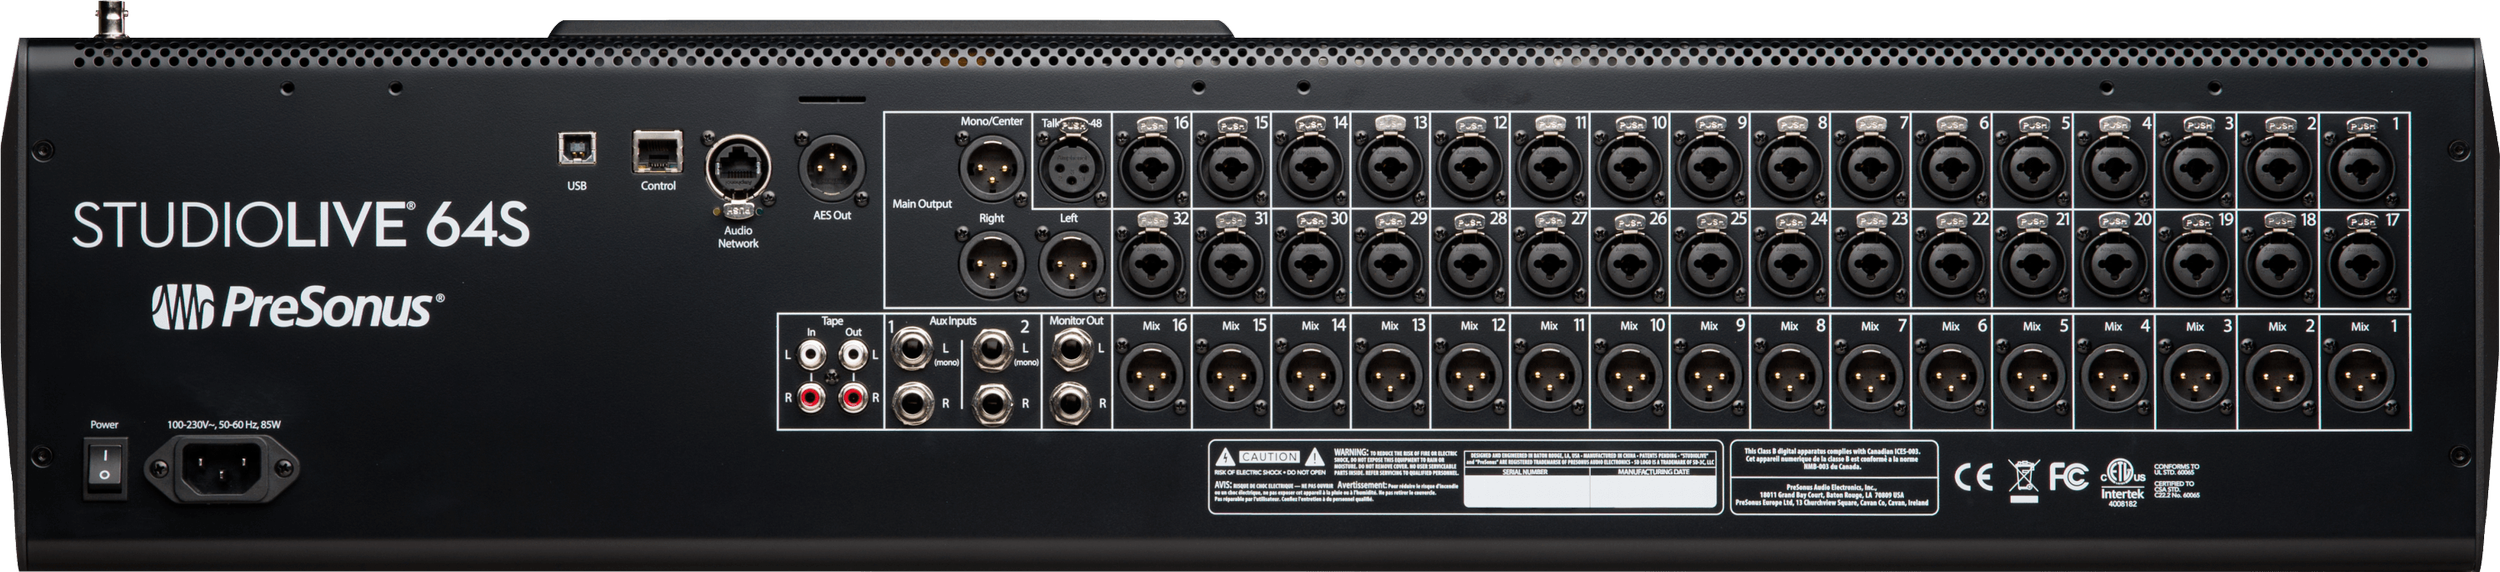Click input 17 combo jack
Image resolution: width=2500 pixels, height=572 pixels.
2361,265
